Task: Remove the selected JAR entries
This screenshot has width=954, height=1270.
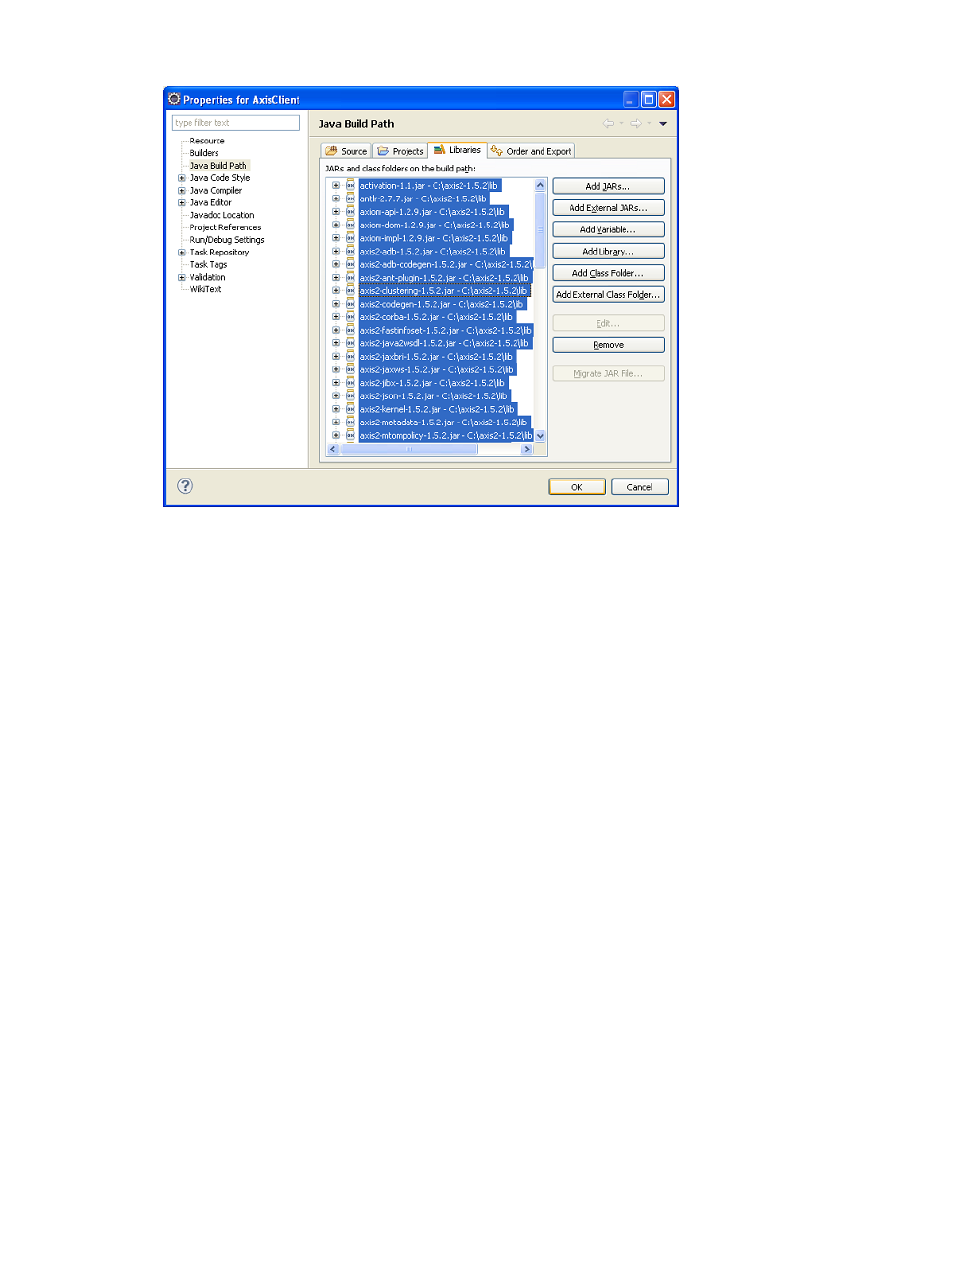Action: [x=608, y=345]
